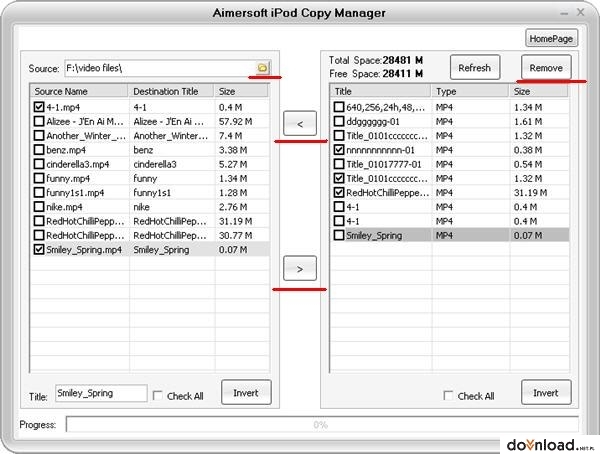Check the Another_Winter source file

click(39, 136)
